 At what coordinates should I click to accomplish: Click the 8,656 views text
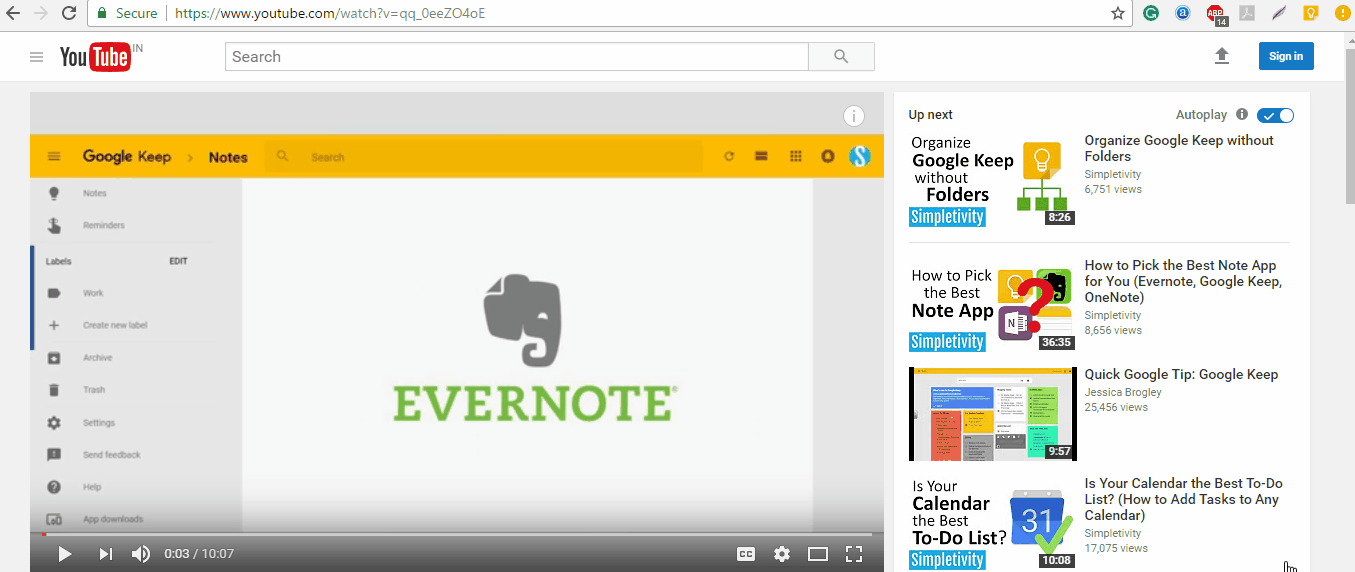pos(1113,330)
